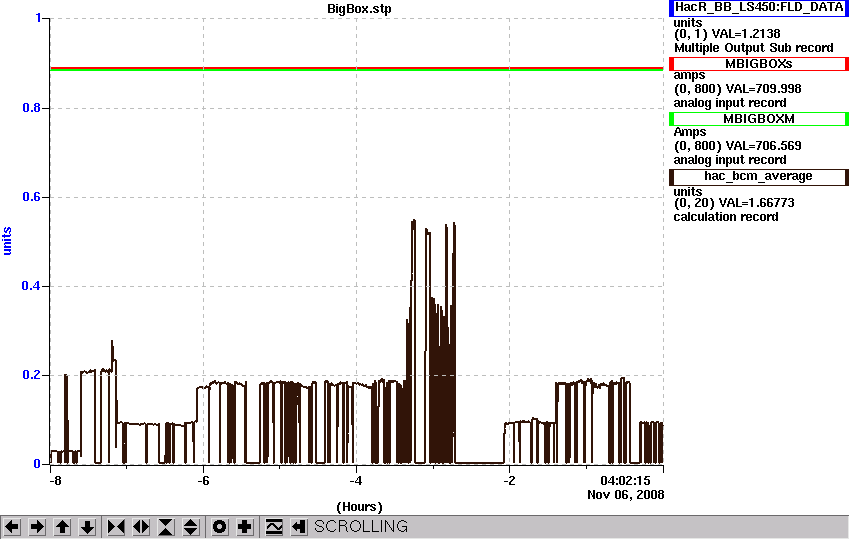The image size is (849, 539).
Task: Select the MBIGBOXs curve legend entry
Action: [x=759, y=64]
